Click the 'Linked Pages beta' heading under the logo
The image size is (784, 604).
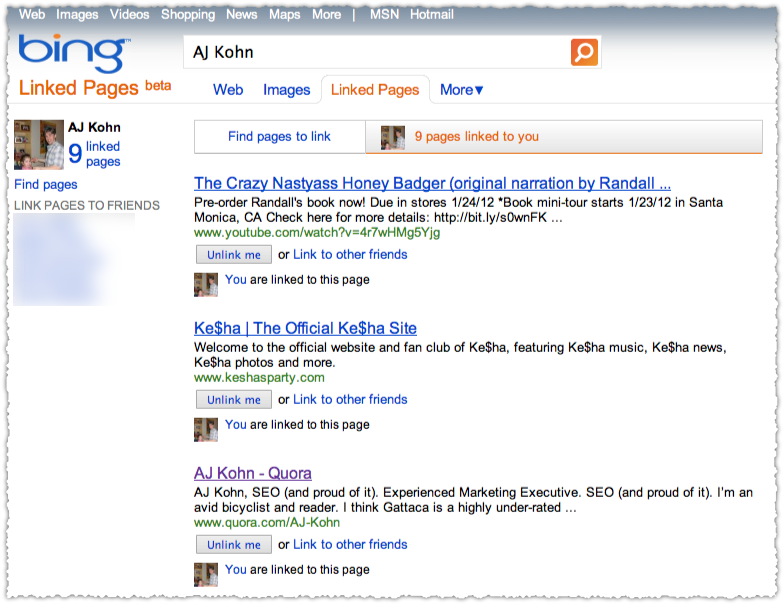click(x=95, y=88)
